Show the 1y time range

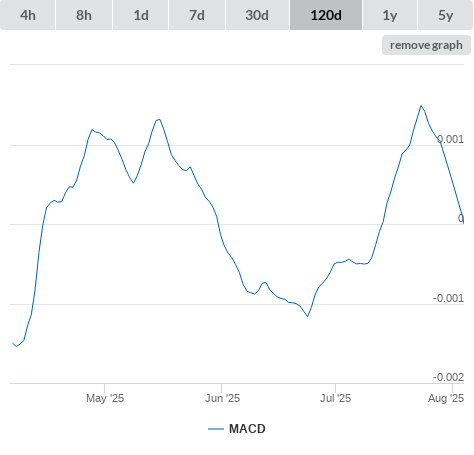(x=390, y=15)
